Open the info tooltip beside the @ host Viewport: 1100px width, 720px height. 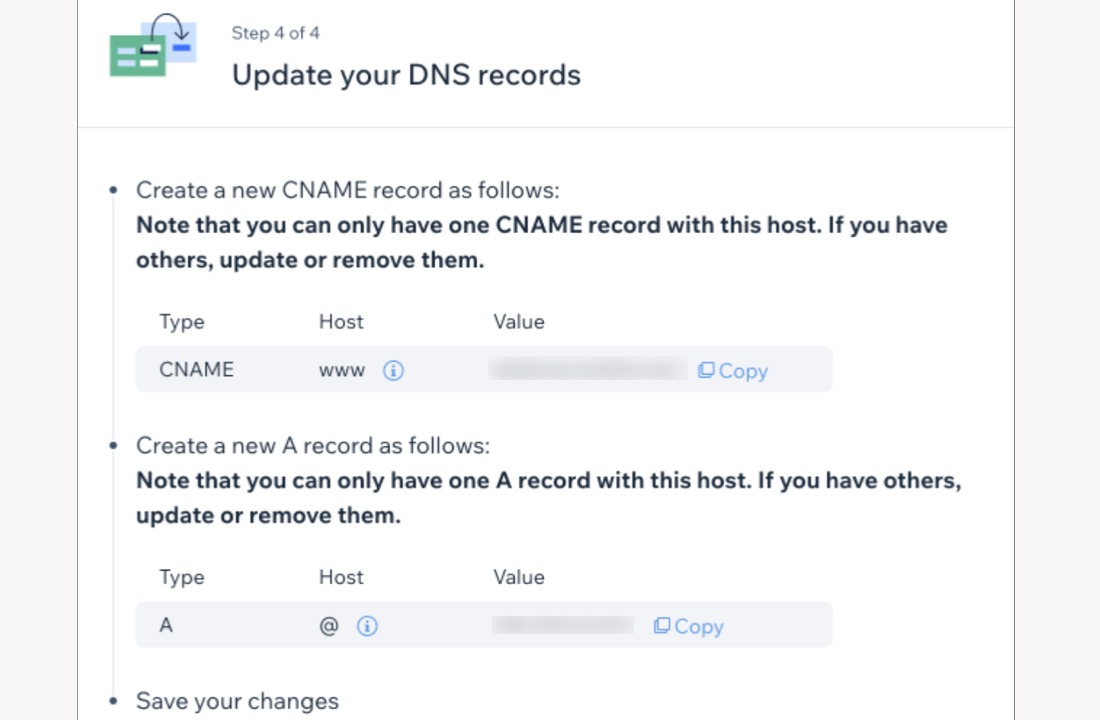click(367, 626)
